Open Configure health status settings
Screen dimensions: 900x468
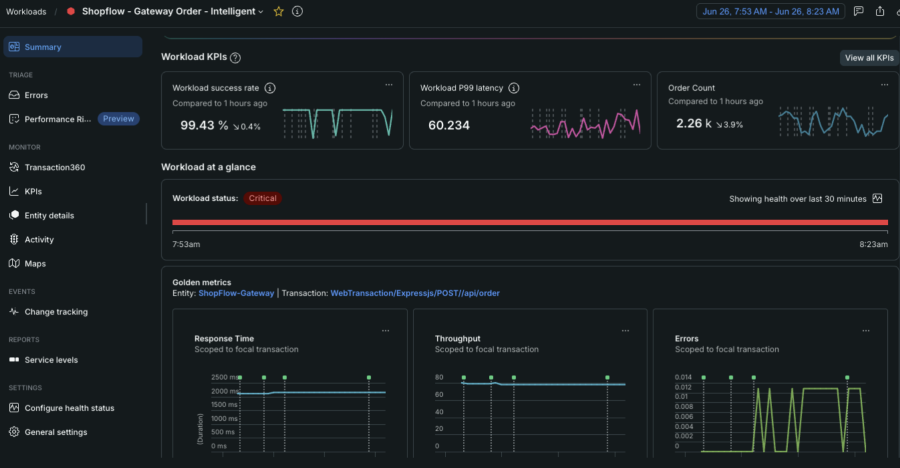(x=69, y=408)
